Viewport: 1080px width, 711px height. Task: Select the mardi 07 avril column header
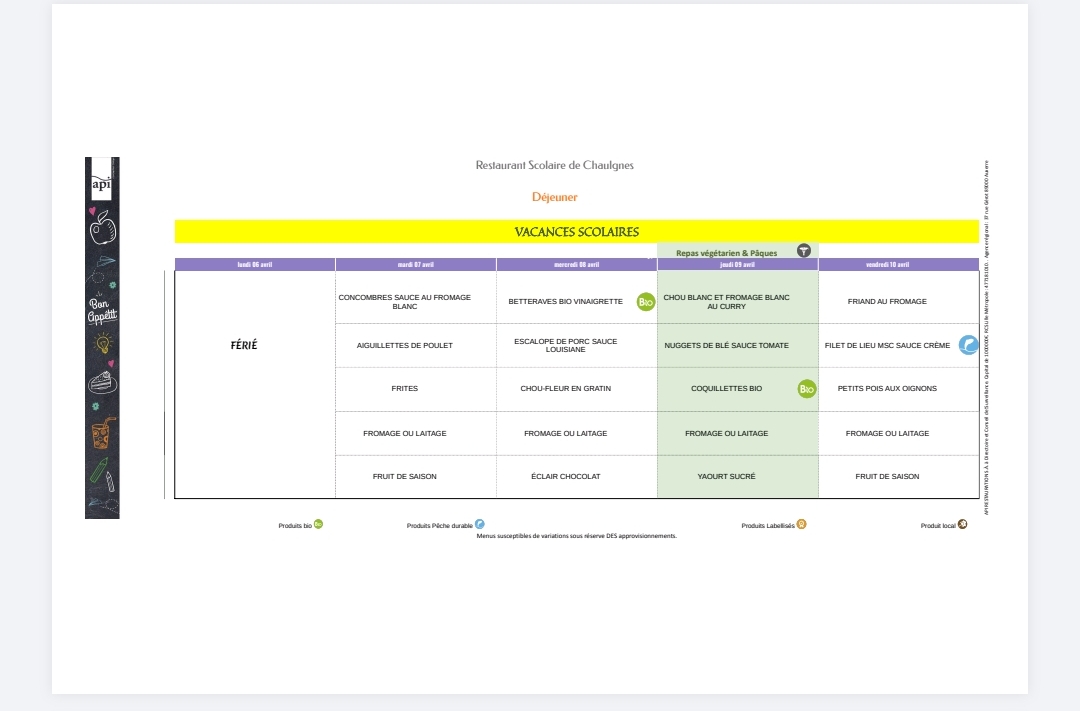click(415, 265)
